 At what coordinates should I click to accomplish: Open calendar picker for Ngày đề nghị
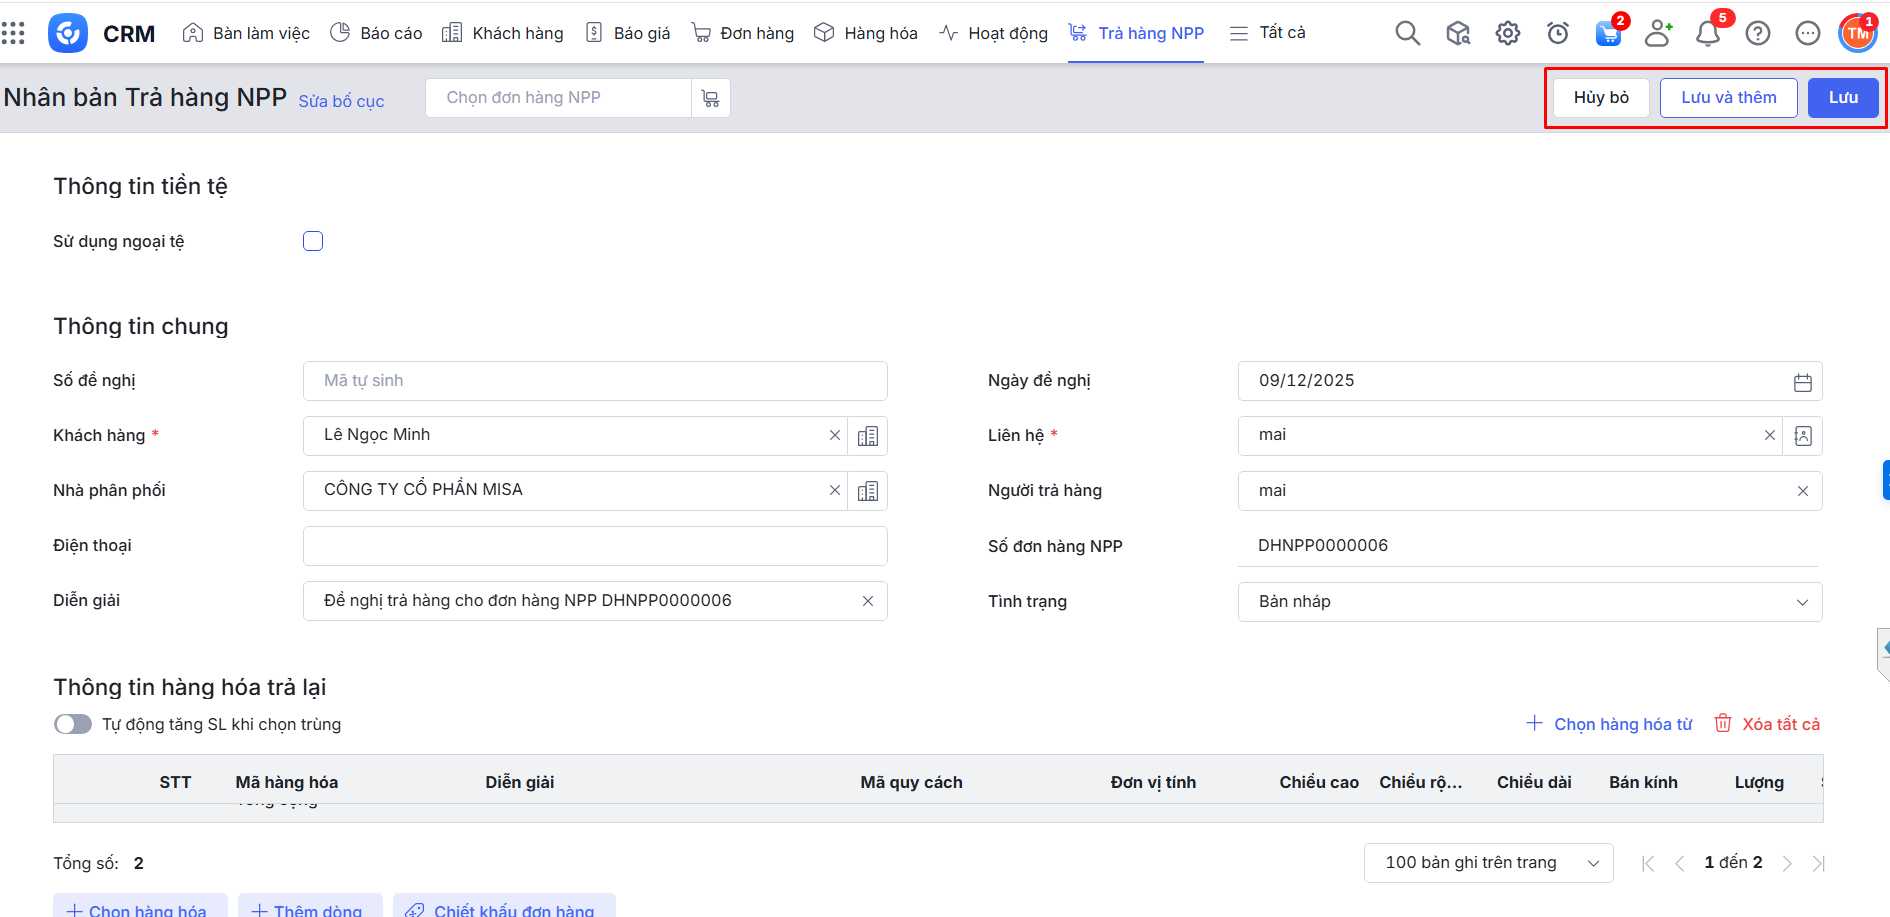coord(1802,382)
